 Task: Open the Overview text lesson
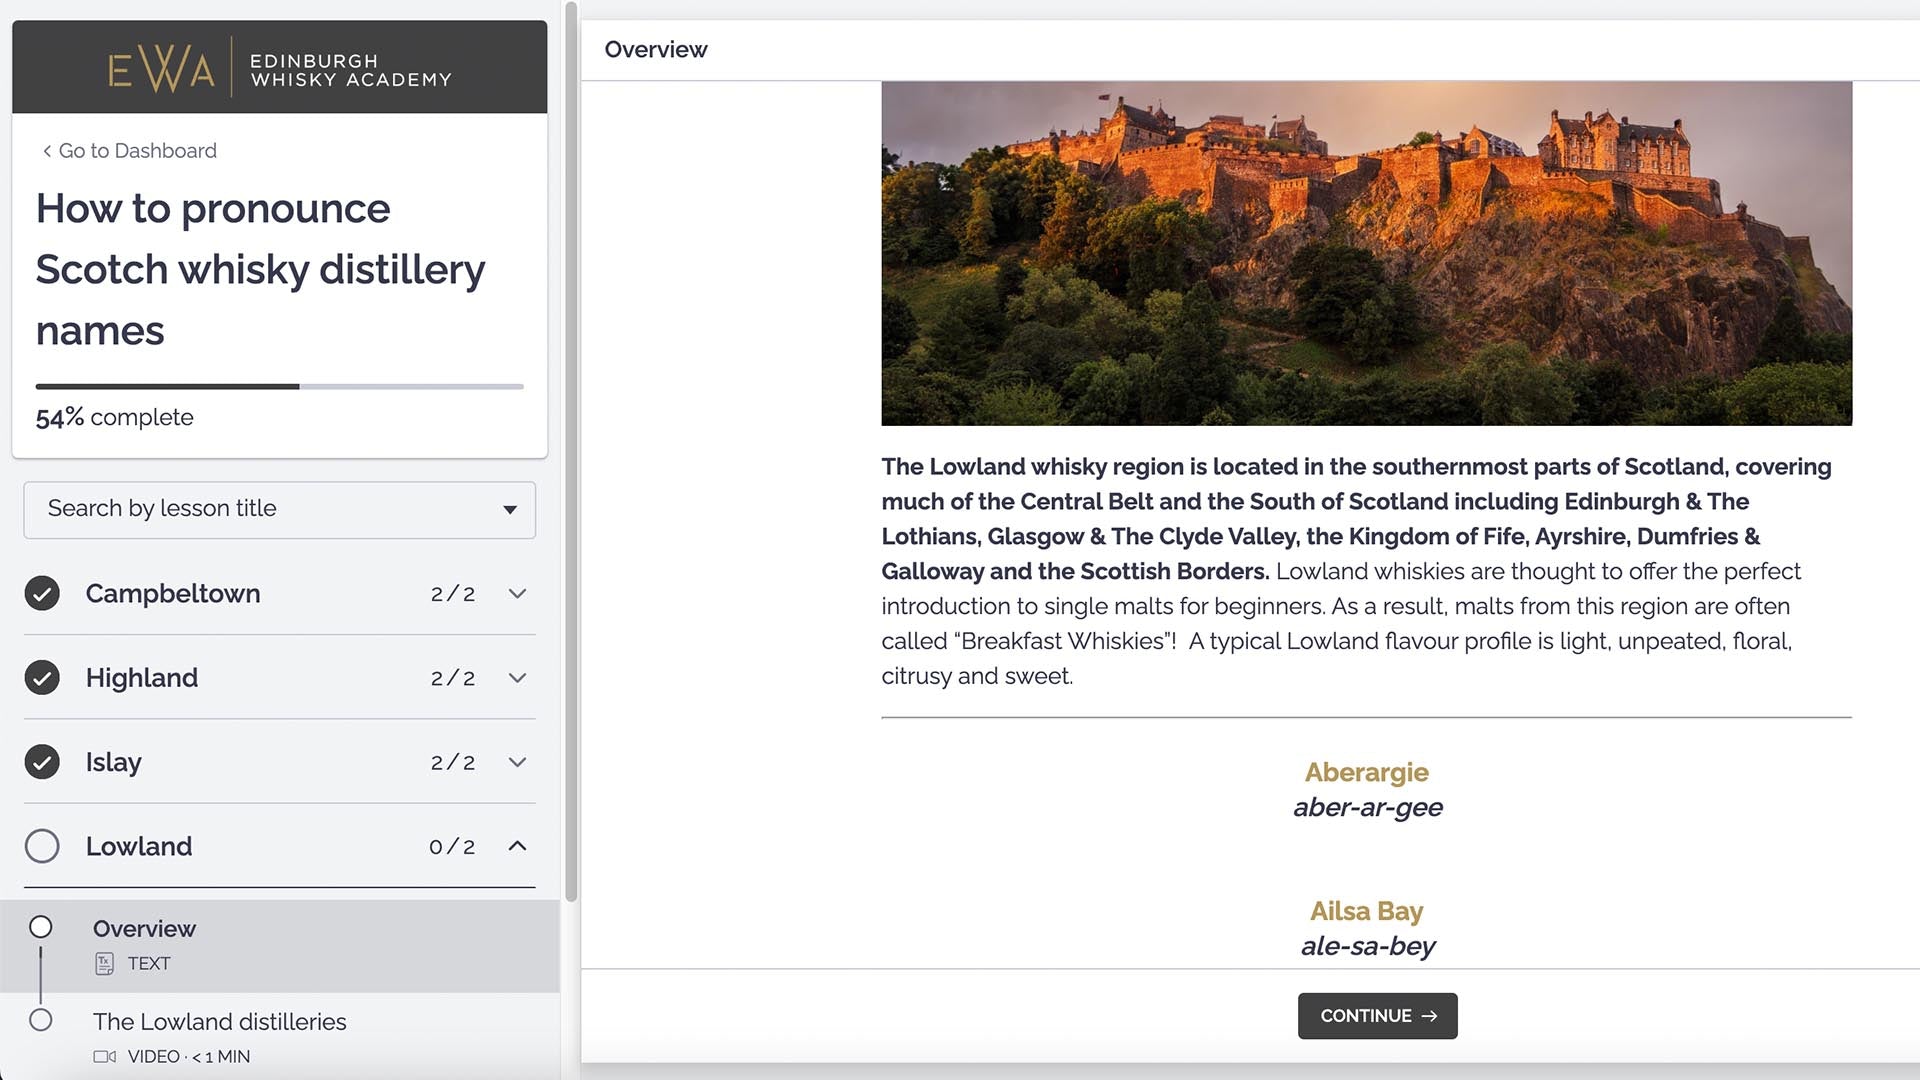point(280,946)
